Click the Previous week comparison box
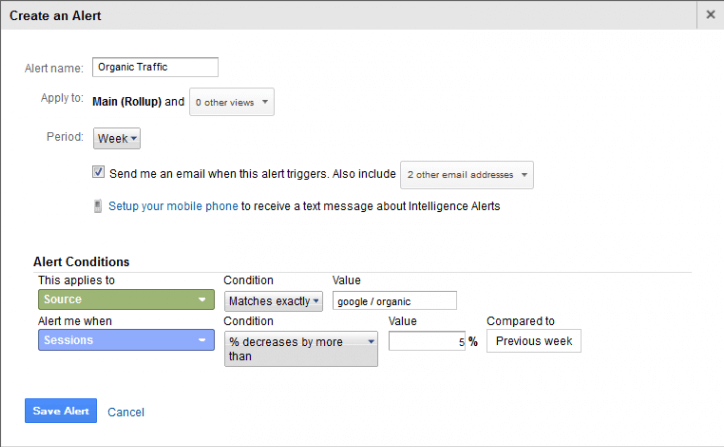This screenshot has width=724, height=447. (534, 341)
